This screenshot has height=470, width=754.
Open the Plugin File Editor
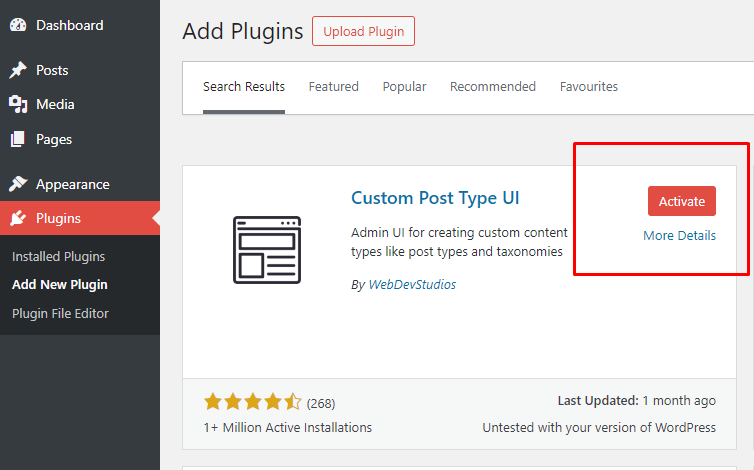tap(60, 314)
